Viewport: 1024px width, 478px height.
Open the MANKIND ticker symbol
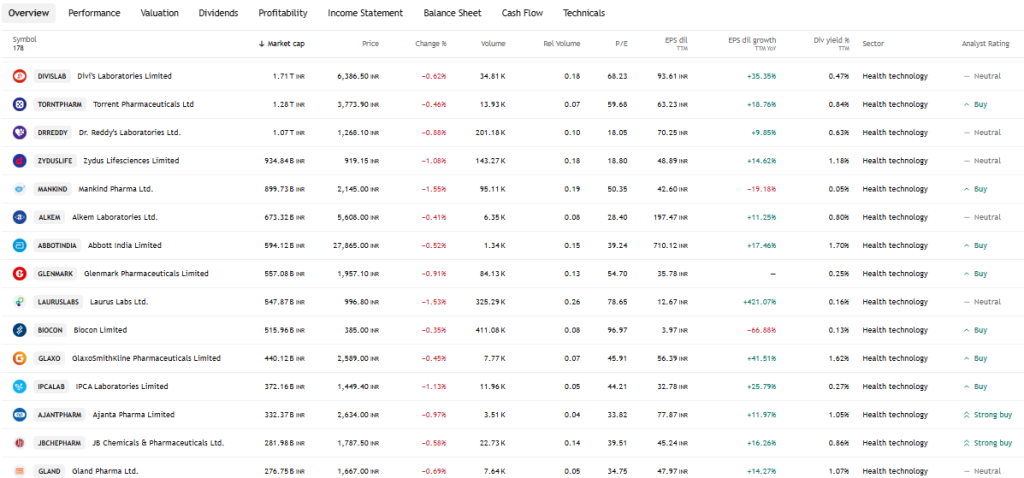52,189
